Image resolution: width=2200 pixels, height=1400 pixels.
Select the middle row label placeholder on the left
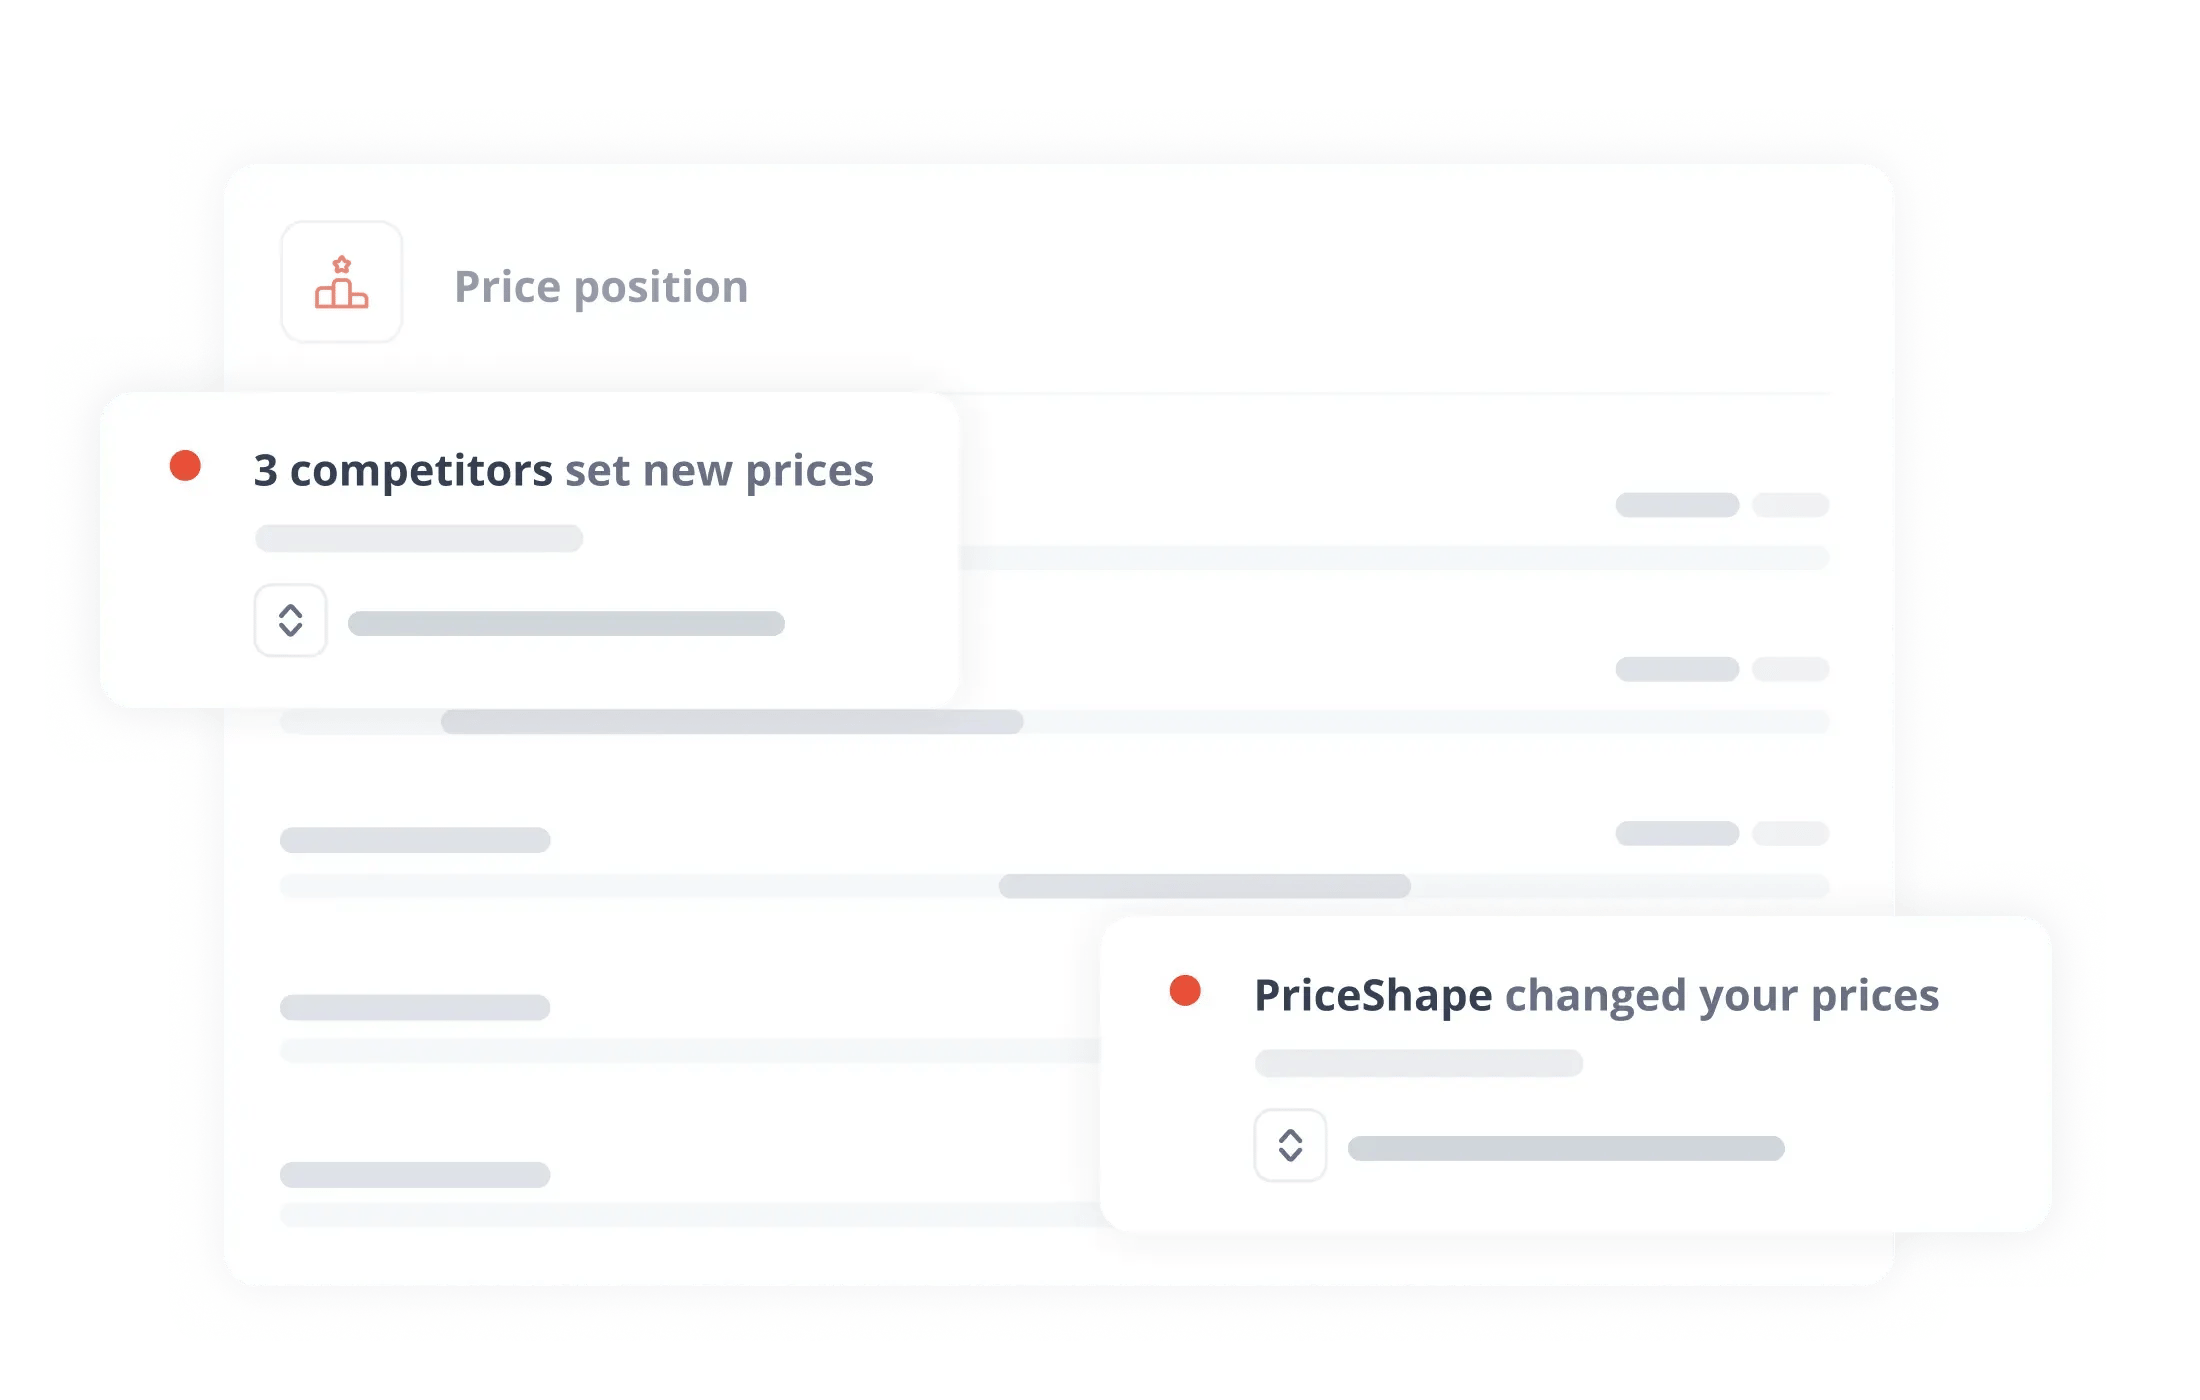(415, 1007)
